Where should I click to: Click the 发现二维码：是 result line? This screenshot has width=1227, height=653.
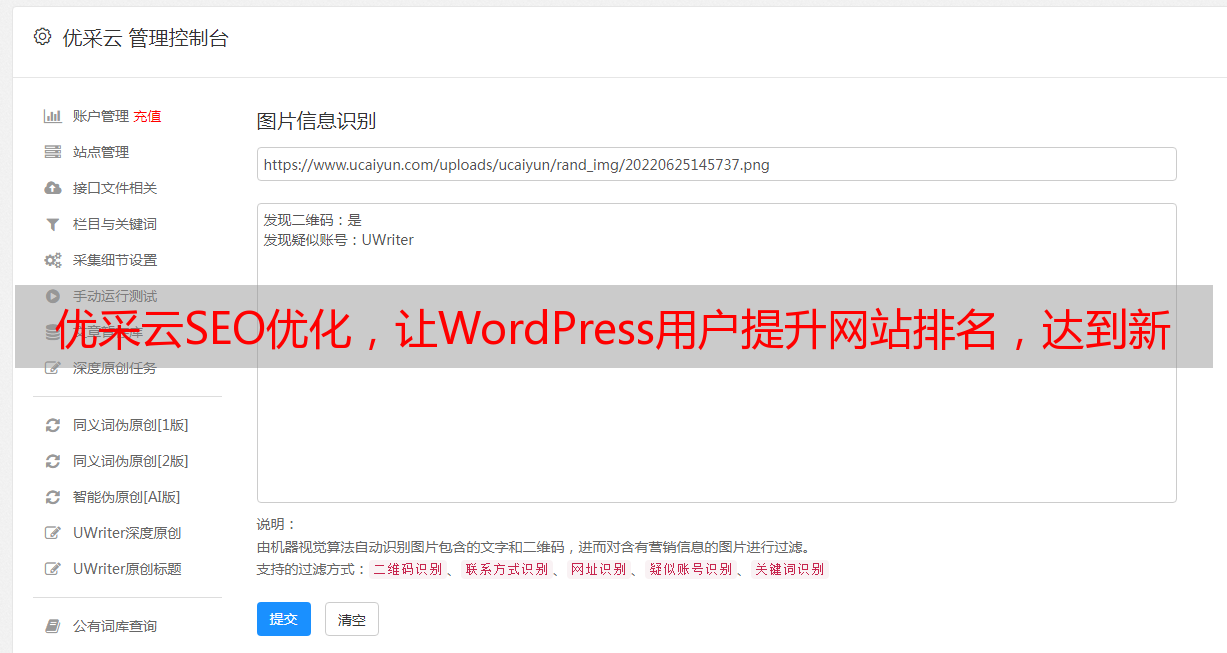coord(313,220)
